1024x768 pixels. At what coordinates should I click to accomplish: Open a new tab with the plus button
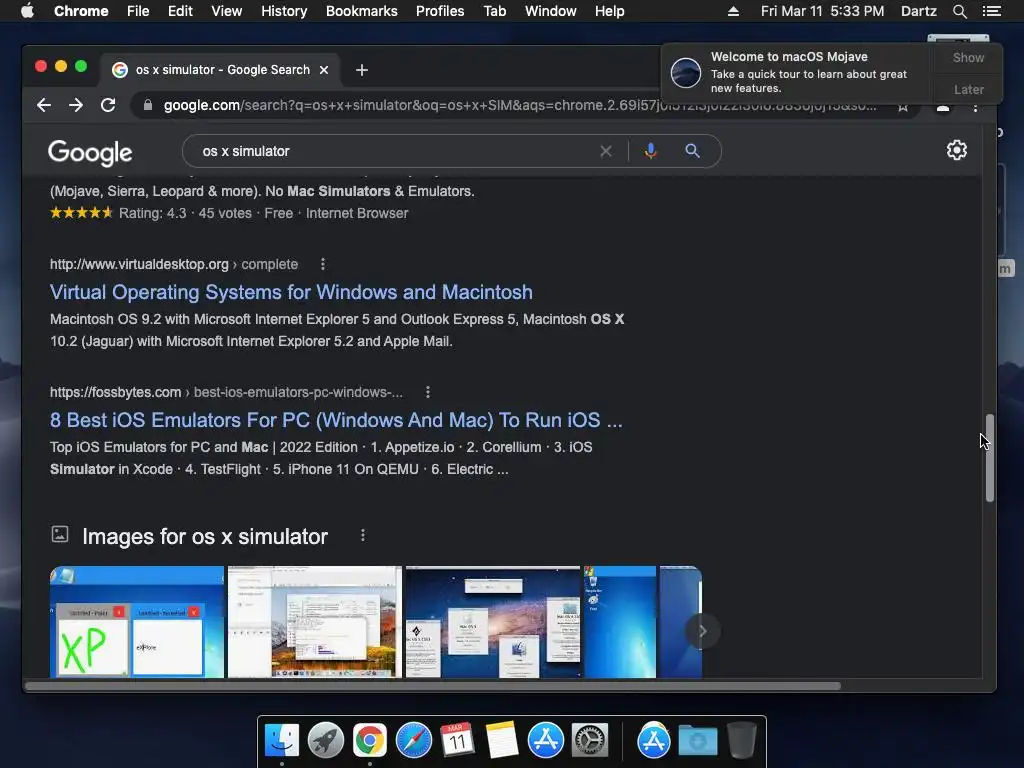click(362, 70)
